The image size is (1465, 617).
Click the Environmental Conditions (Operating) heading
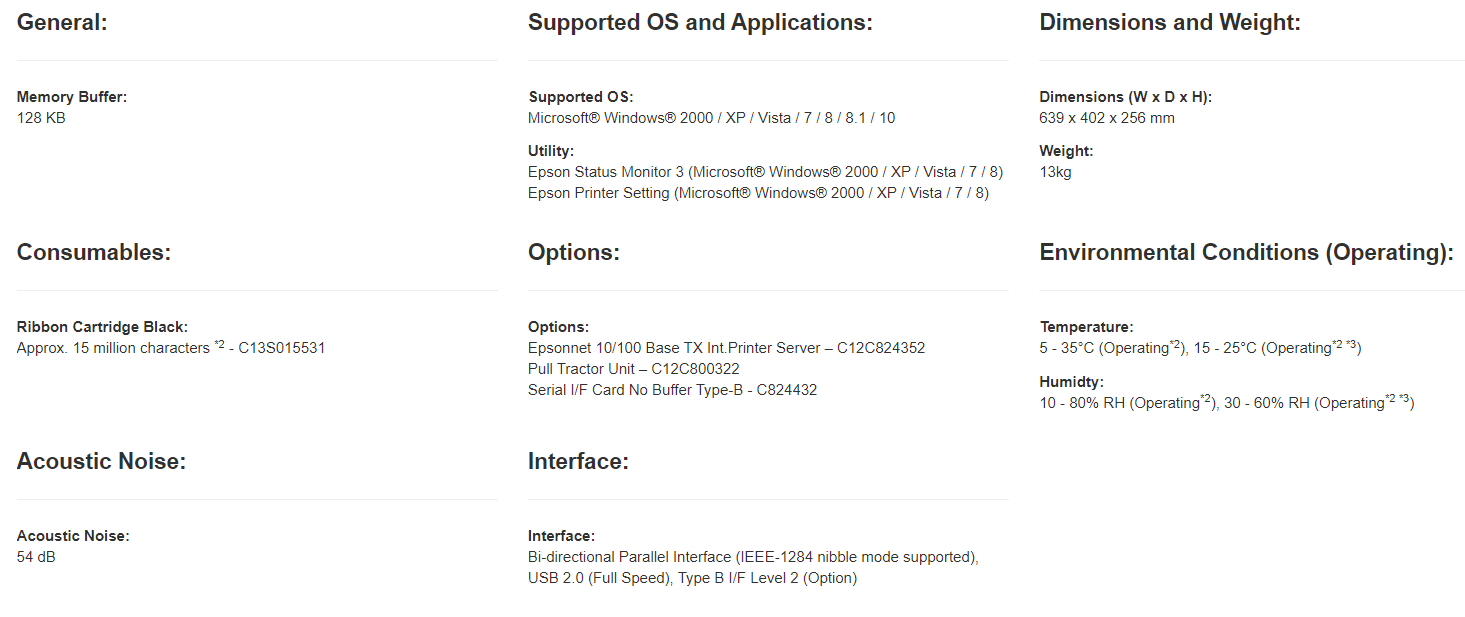tap(1246, 252)
